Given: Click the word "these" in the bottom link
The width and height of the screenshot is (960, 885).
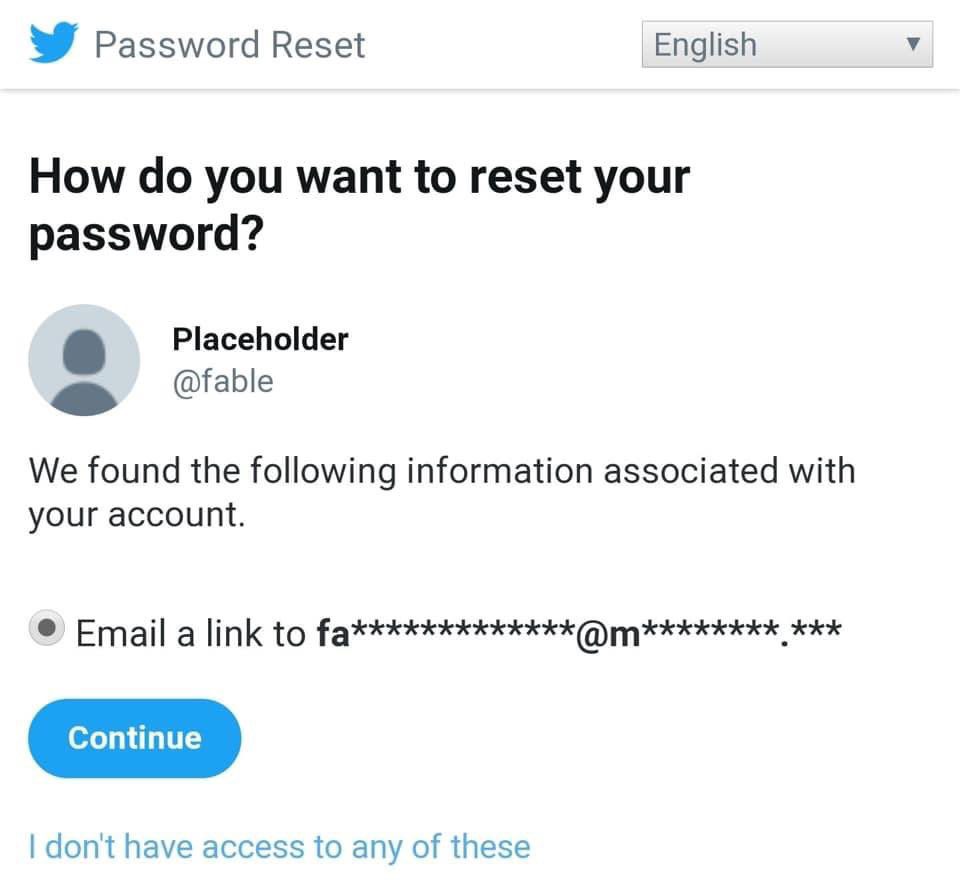Looking at the screenshot, I should coord(490,847).
